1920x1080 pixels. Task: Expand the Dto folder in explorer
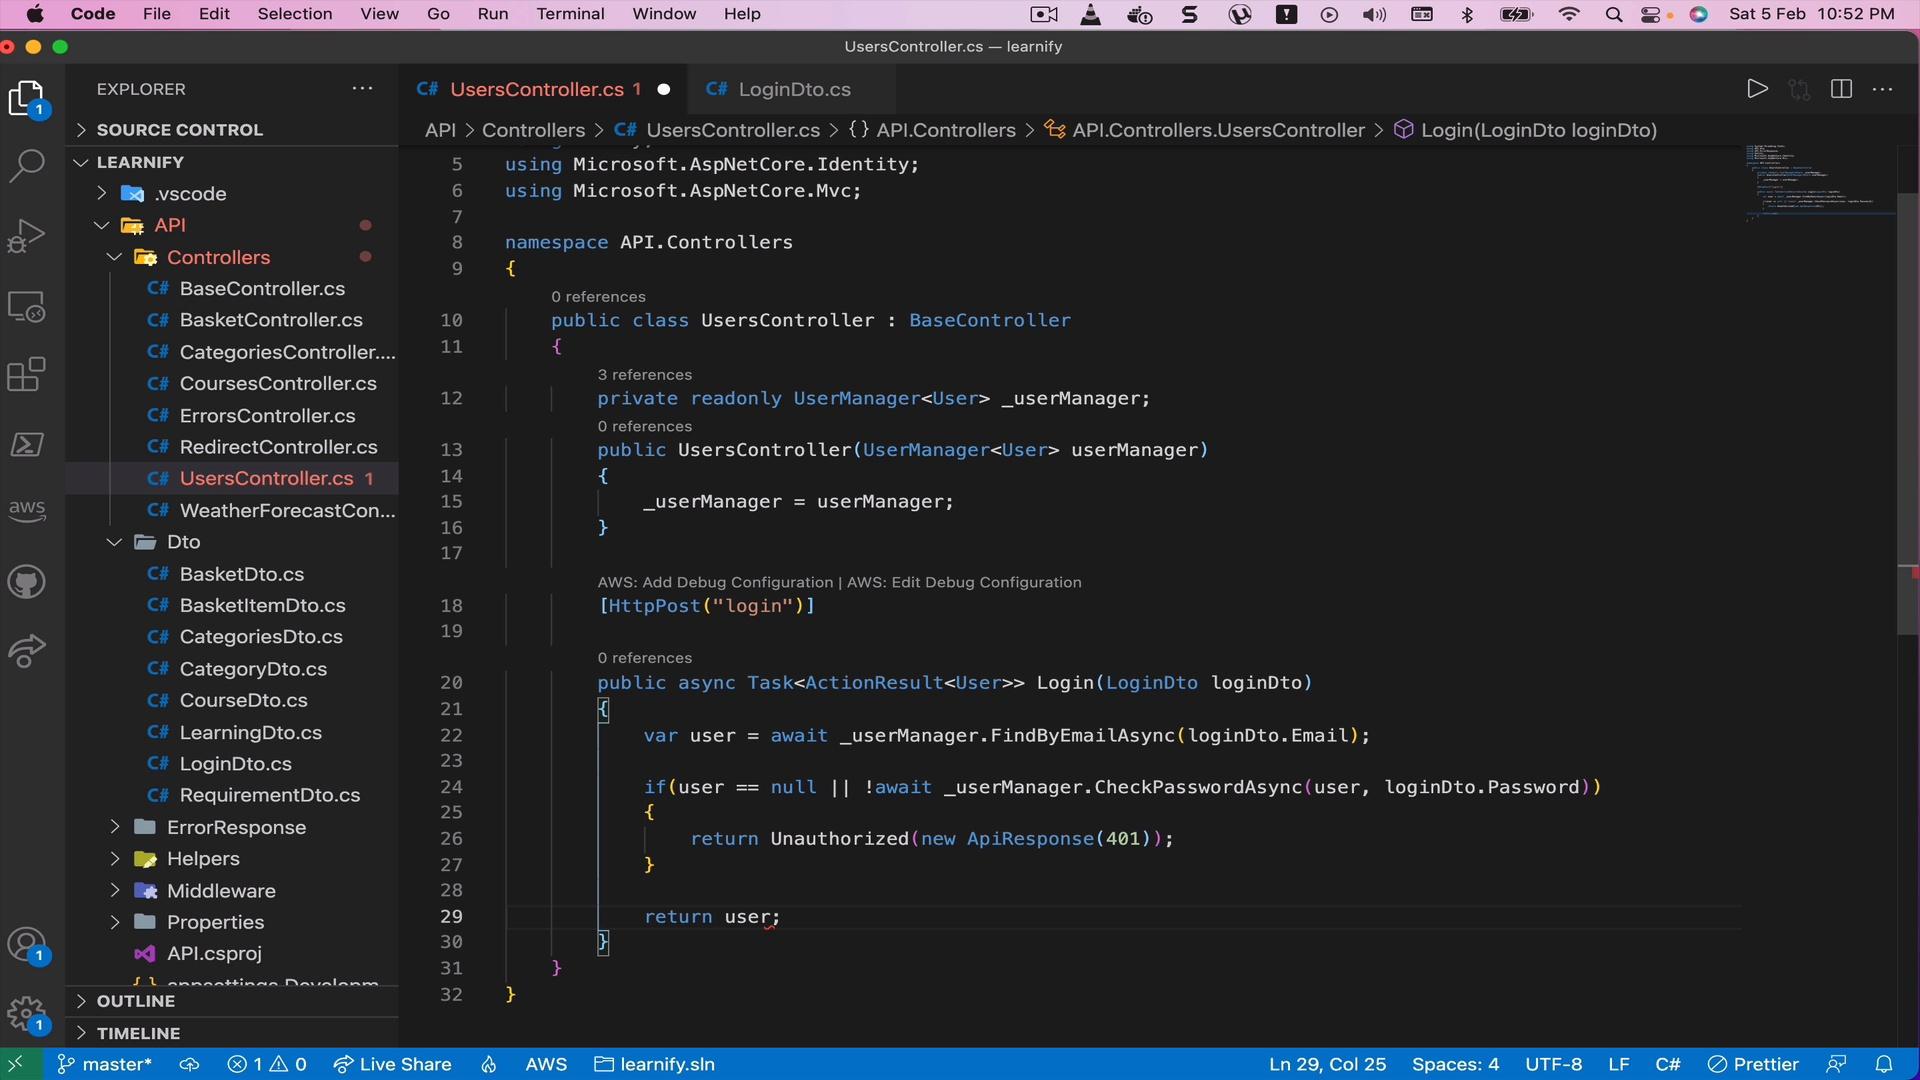click(x=182, y=542)
